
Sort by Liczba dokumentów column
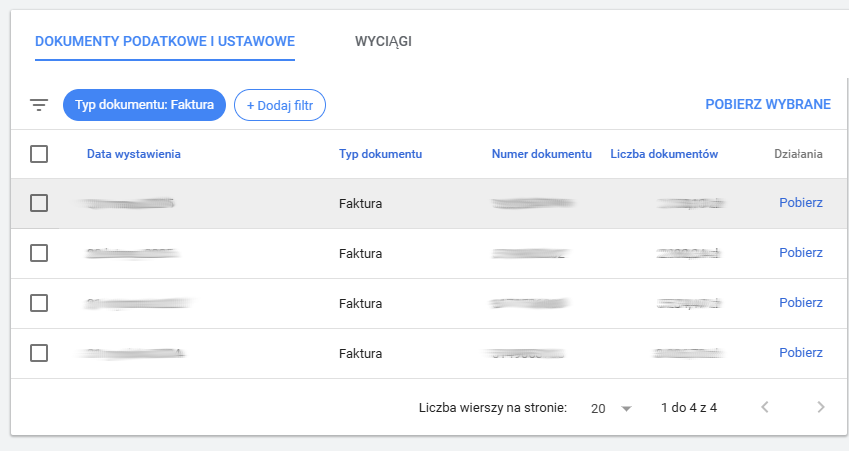click(664, 154)
